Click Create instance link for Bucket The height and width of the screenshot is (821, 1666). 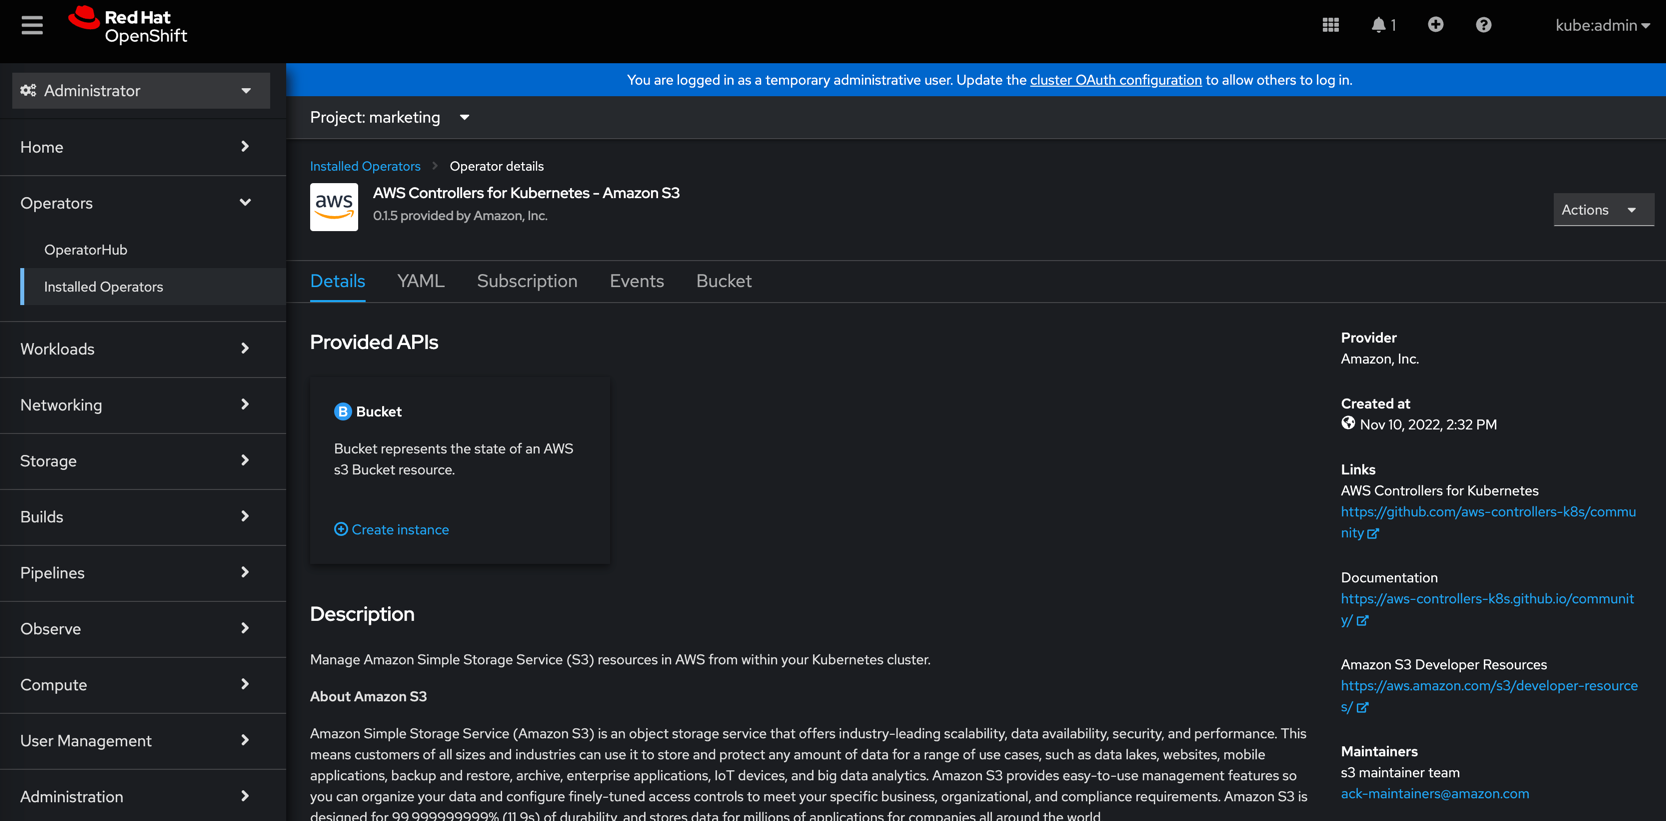[x=399, y=530]
